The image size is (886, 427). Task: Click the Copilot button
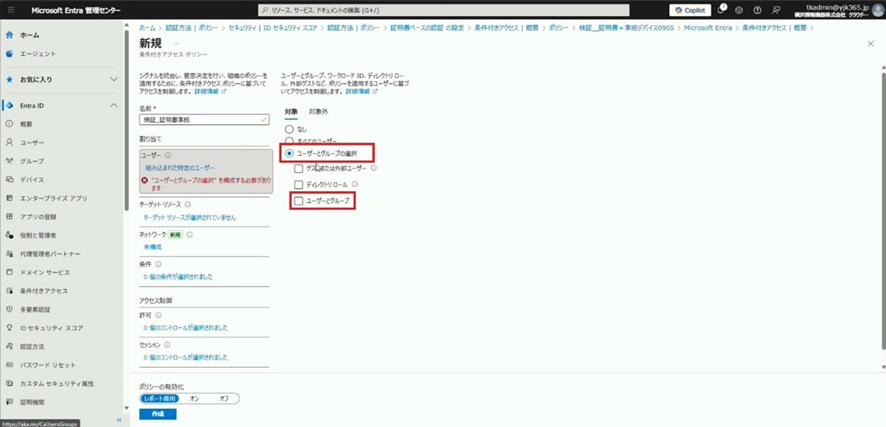(685, 10)
